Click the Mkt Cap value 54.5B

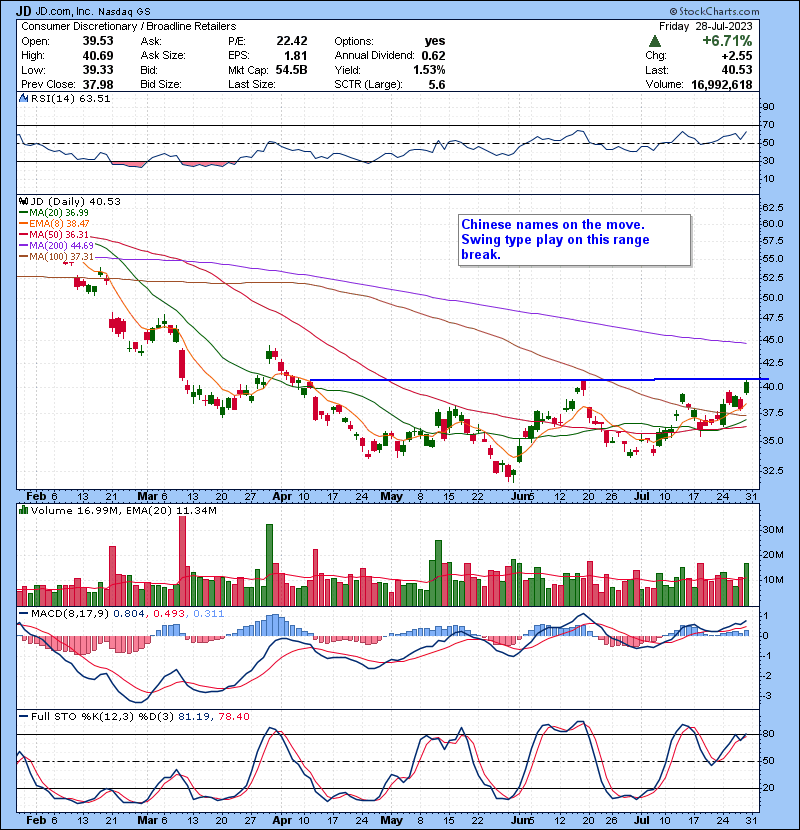click(x=291, y=69)
